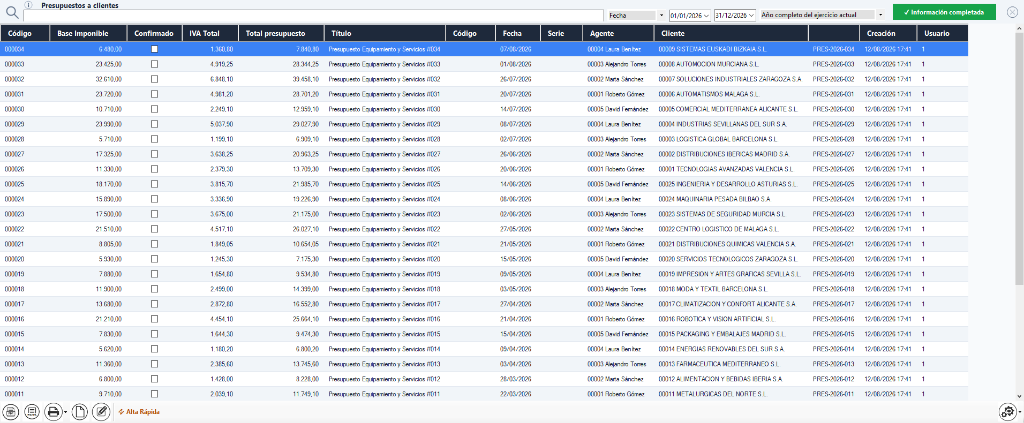1024x423 pixels.
Task: Click total presupuesto value 25.664,10
Action: click(x=307, y=319)
